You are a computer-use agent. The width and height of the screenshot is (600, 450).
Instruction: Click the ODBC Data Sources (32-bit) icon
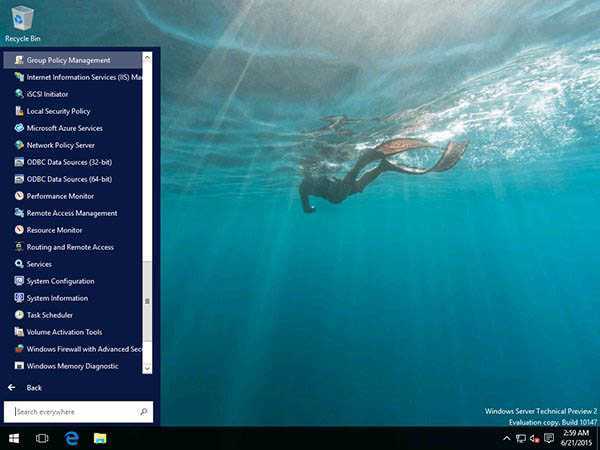19,162
